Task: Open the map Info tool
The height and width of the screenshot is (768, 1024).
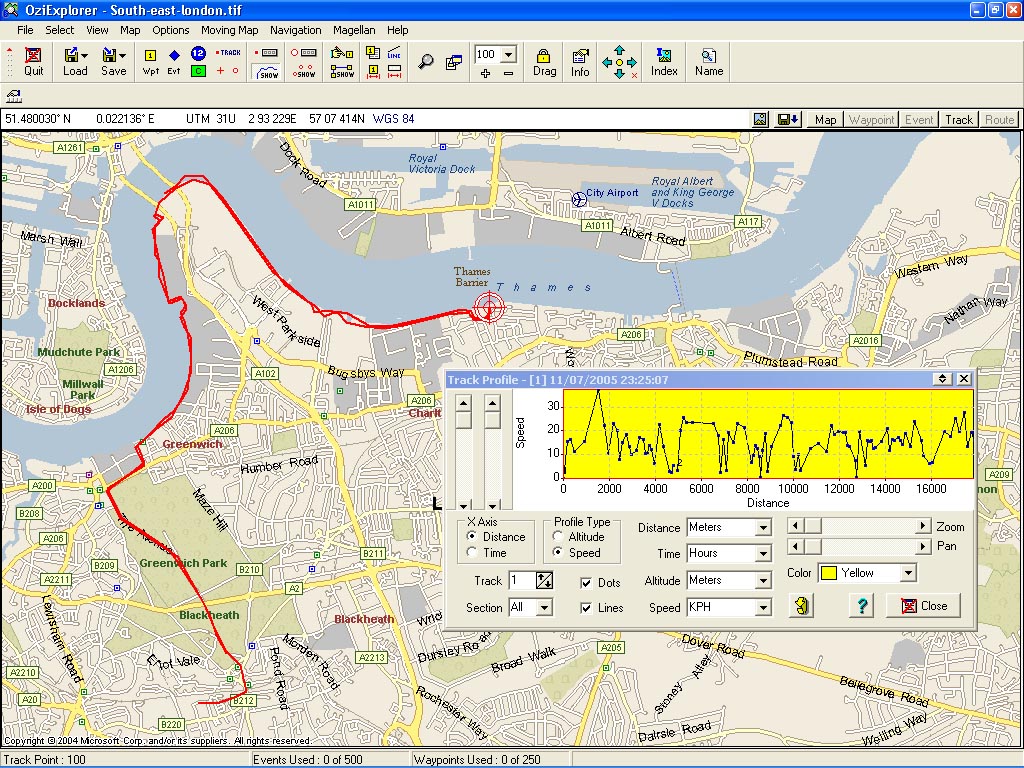Action: click(580, 62)
